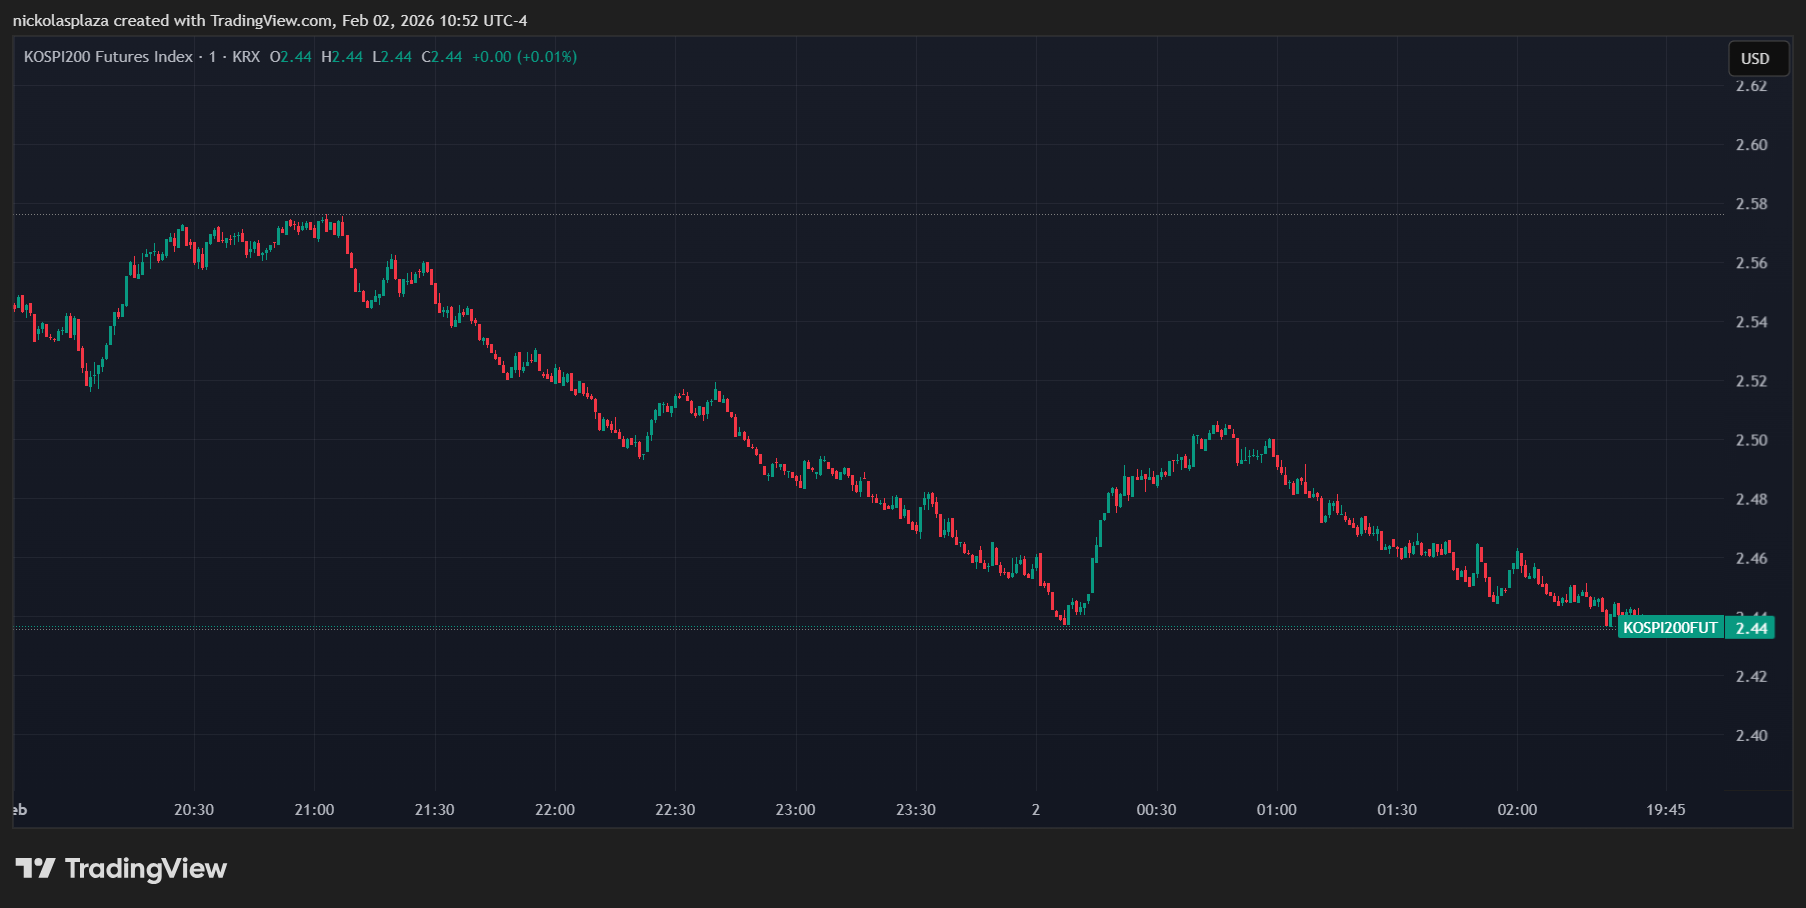The image size is (1806, 908).
Task: Click the 2.50 price scale label
Action: point(1751,440)
